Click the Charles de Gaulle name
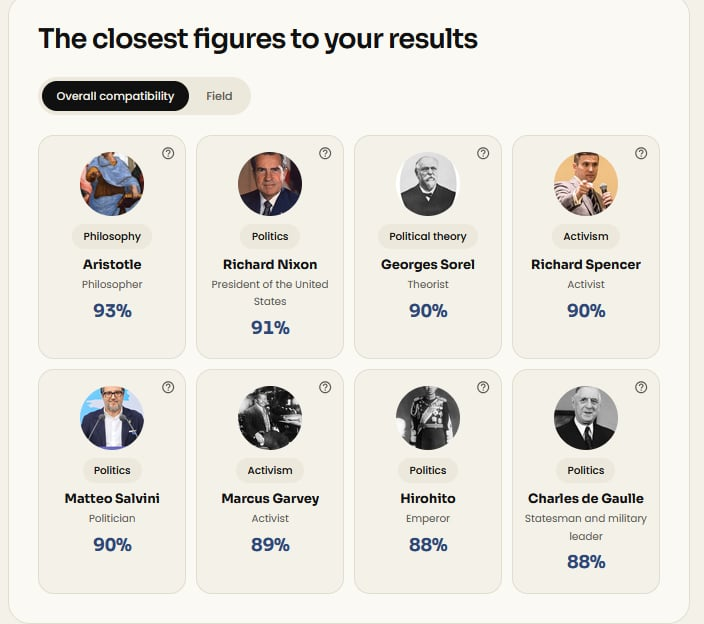 click(586, 498)
